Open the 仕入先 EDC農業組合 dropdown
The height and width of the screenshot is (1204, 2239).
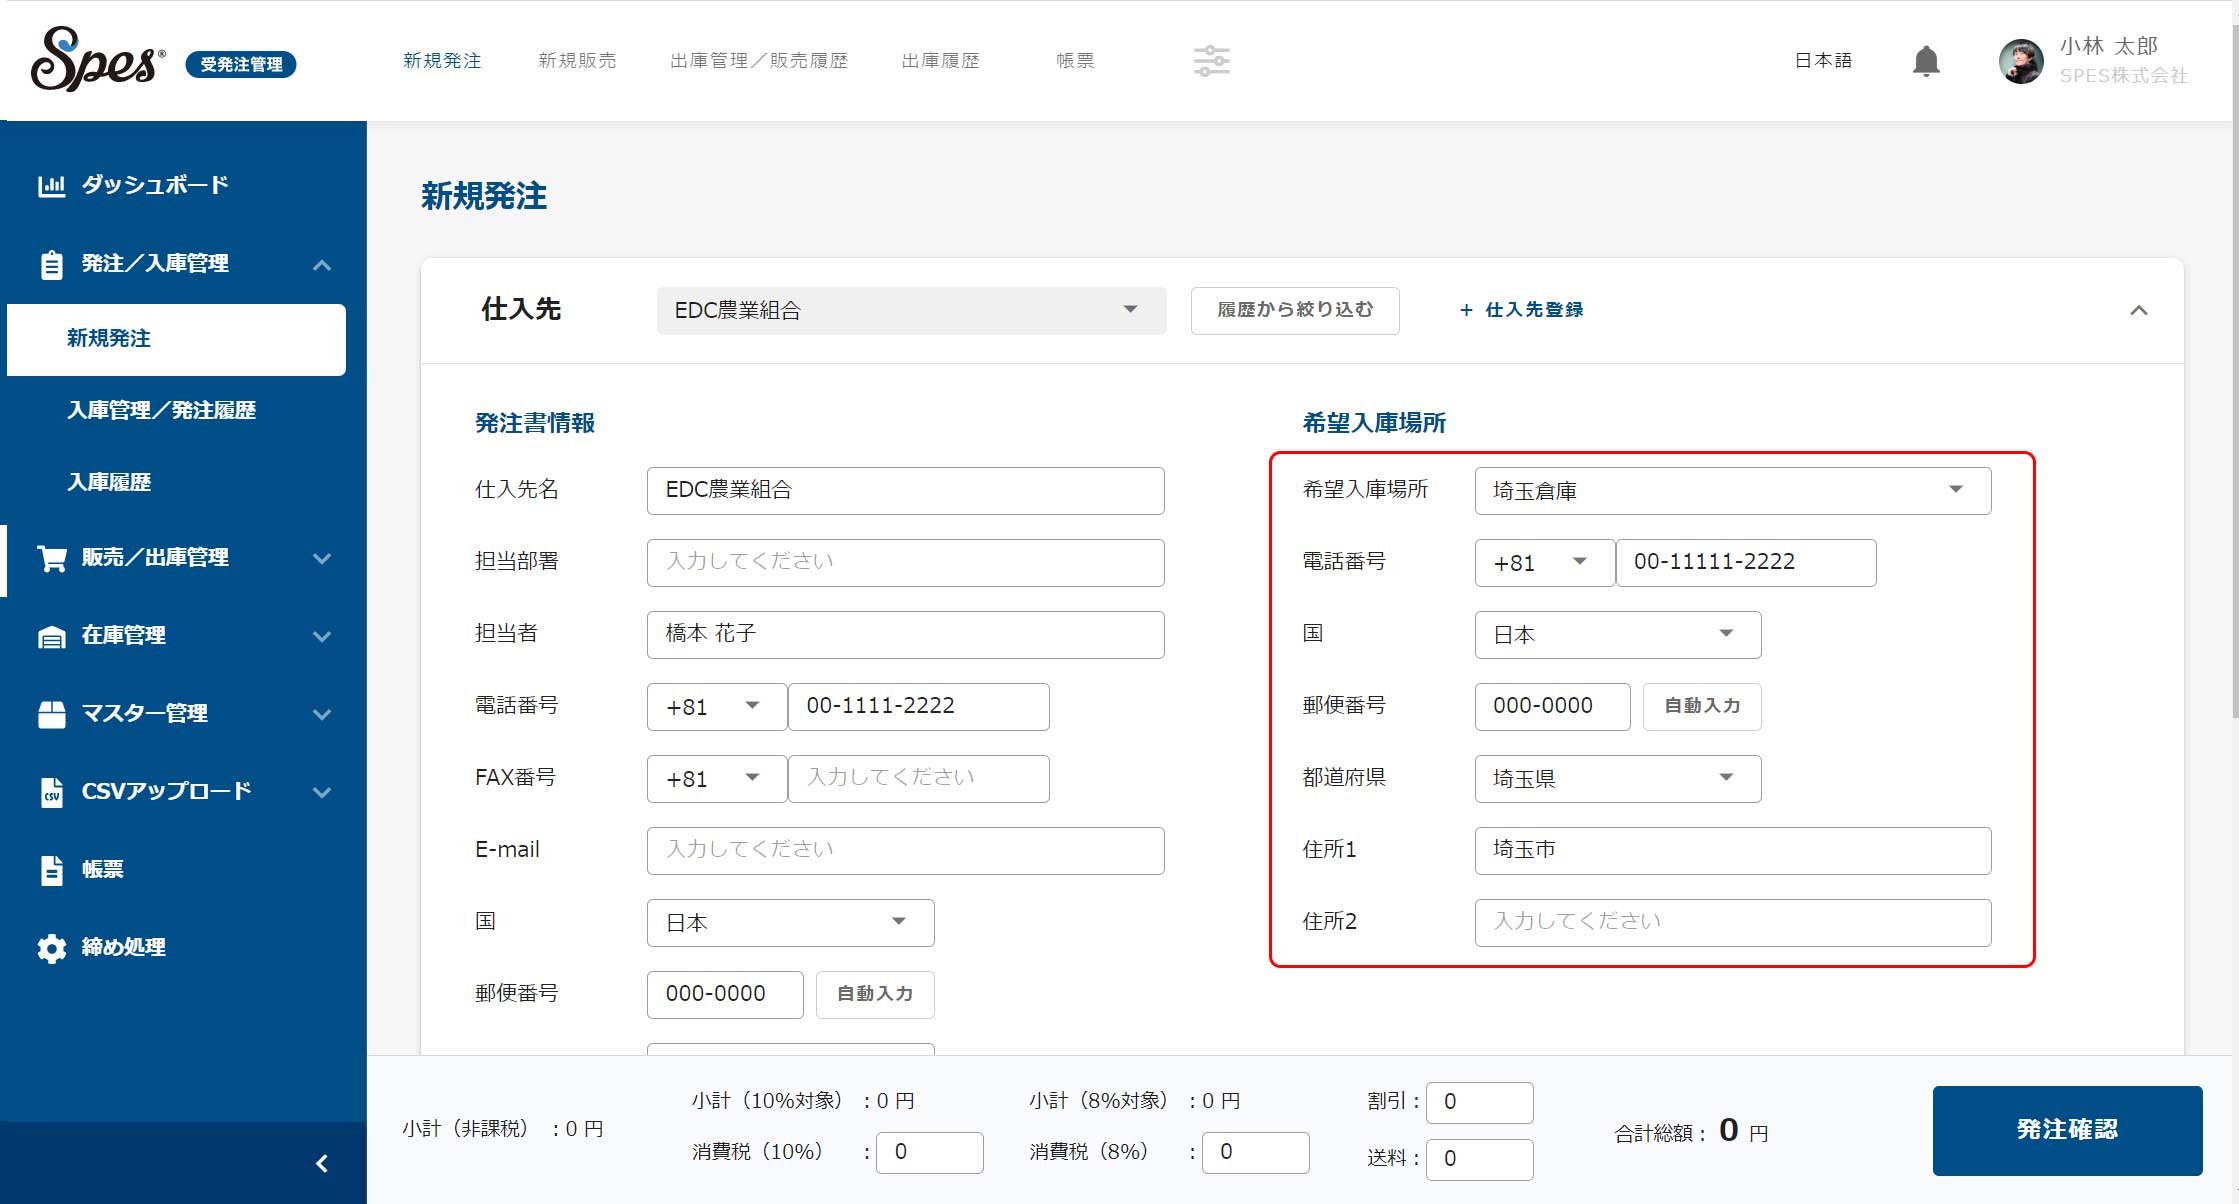click(911, 310)
